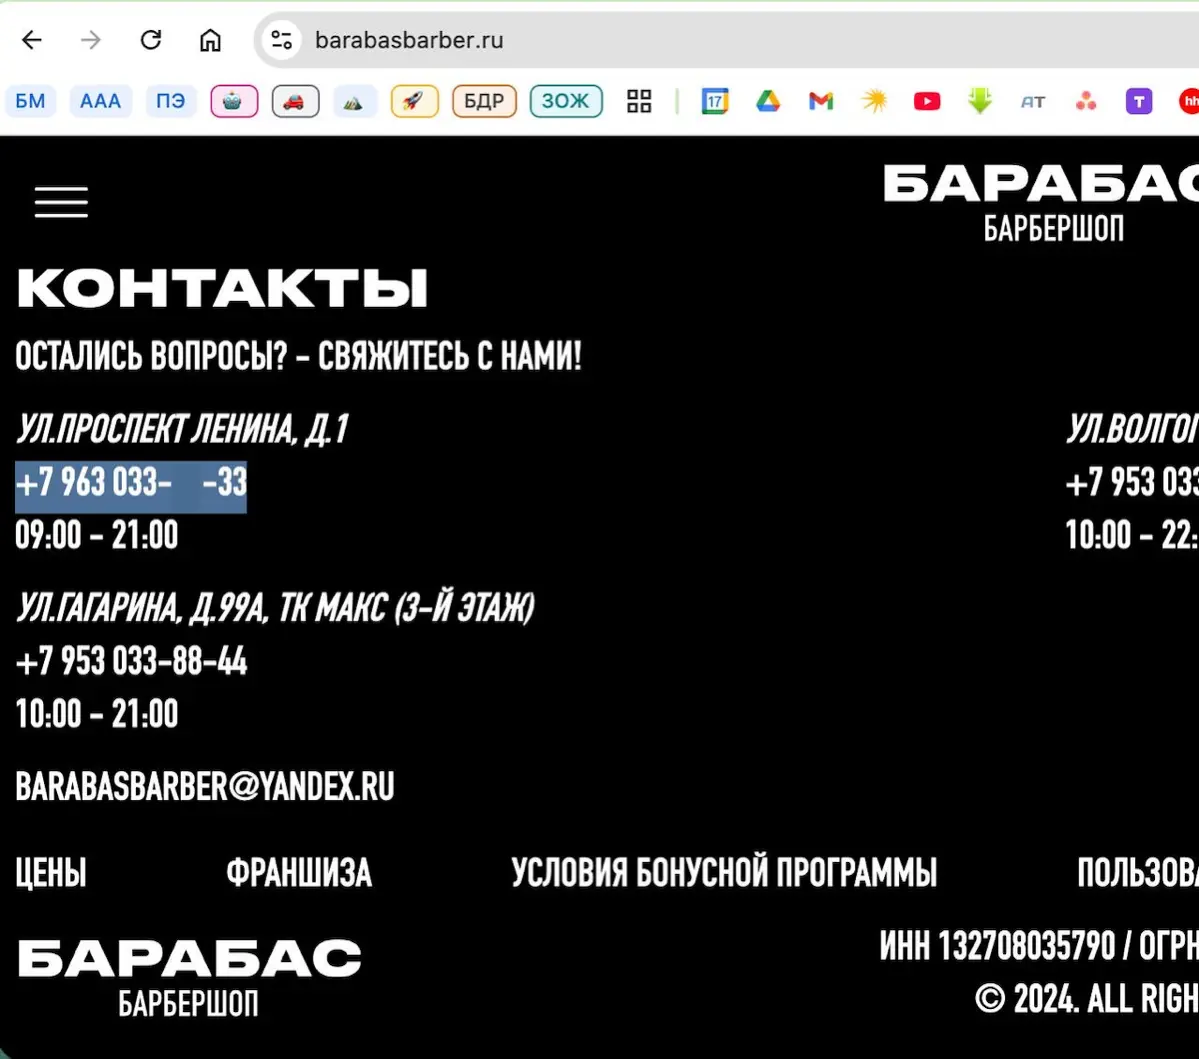
Task: Open the БДР bookmark
Action: (x=484, y=101)
